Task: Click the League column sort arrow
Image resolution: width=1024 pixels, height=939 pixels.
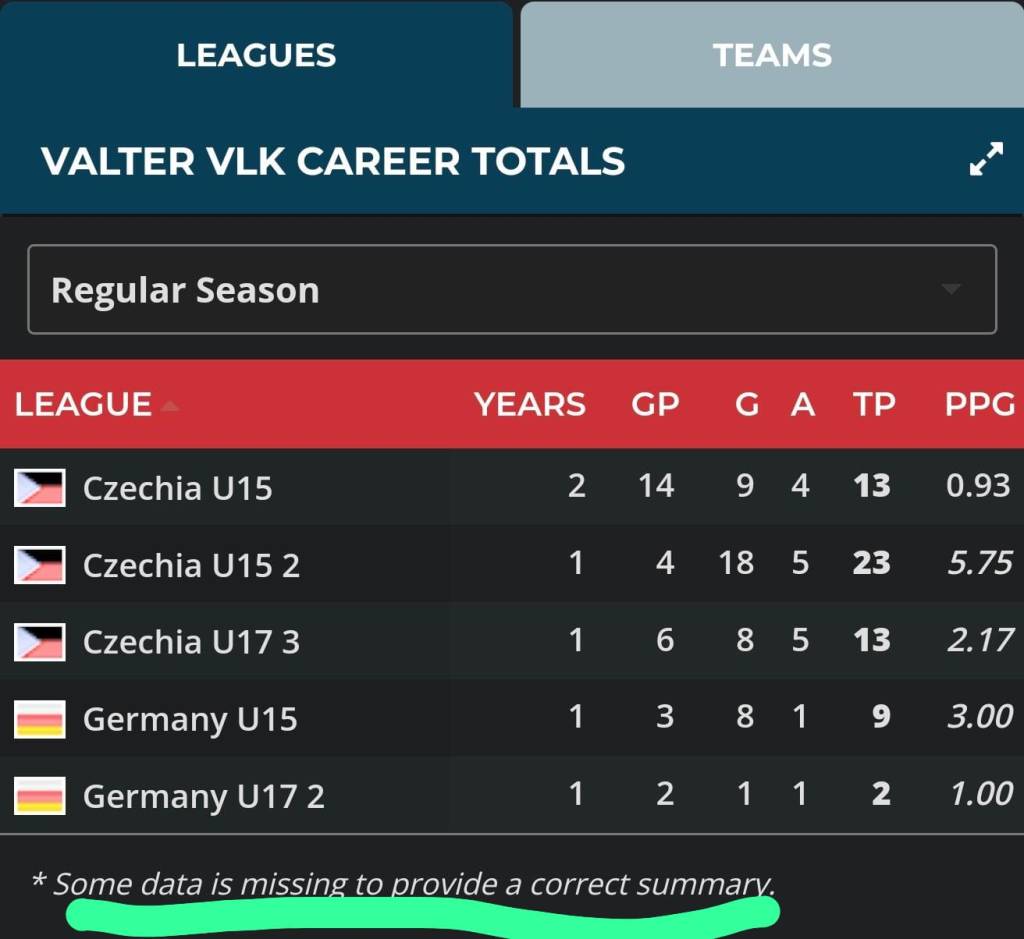Action: 170,405
